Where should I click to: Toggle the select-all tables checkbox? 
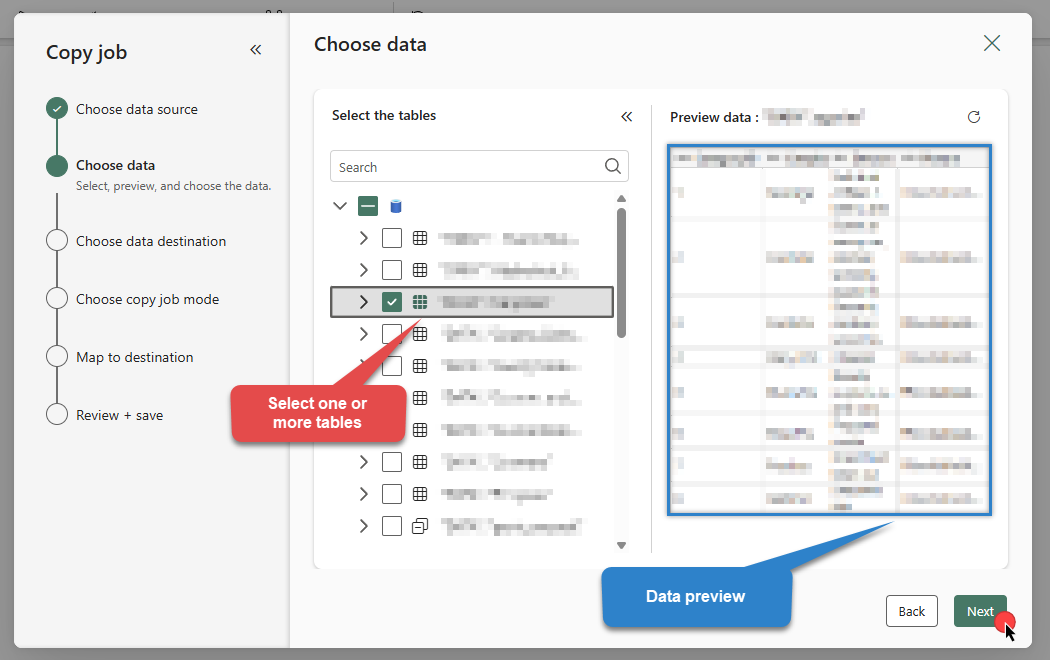click(368, 205)
